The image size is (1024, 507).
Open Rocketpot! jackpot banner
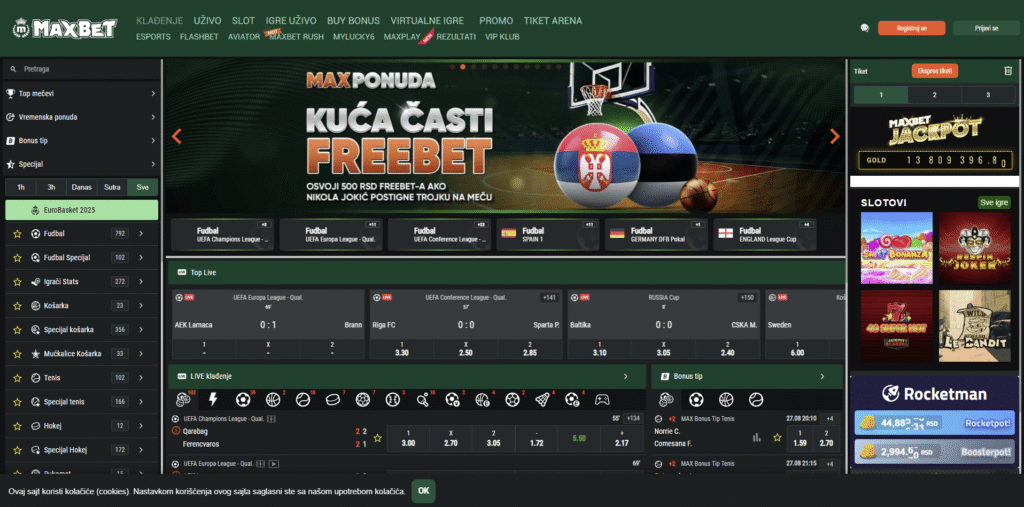[935, 423]
